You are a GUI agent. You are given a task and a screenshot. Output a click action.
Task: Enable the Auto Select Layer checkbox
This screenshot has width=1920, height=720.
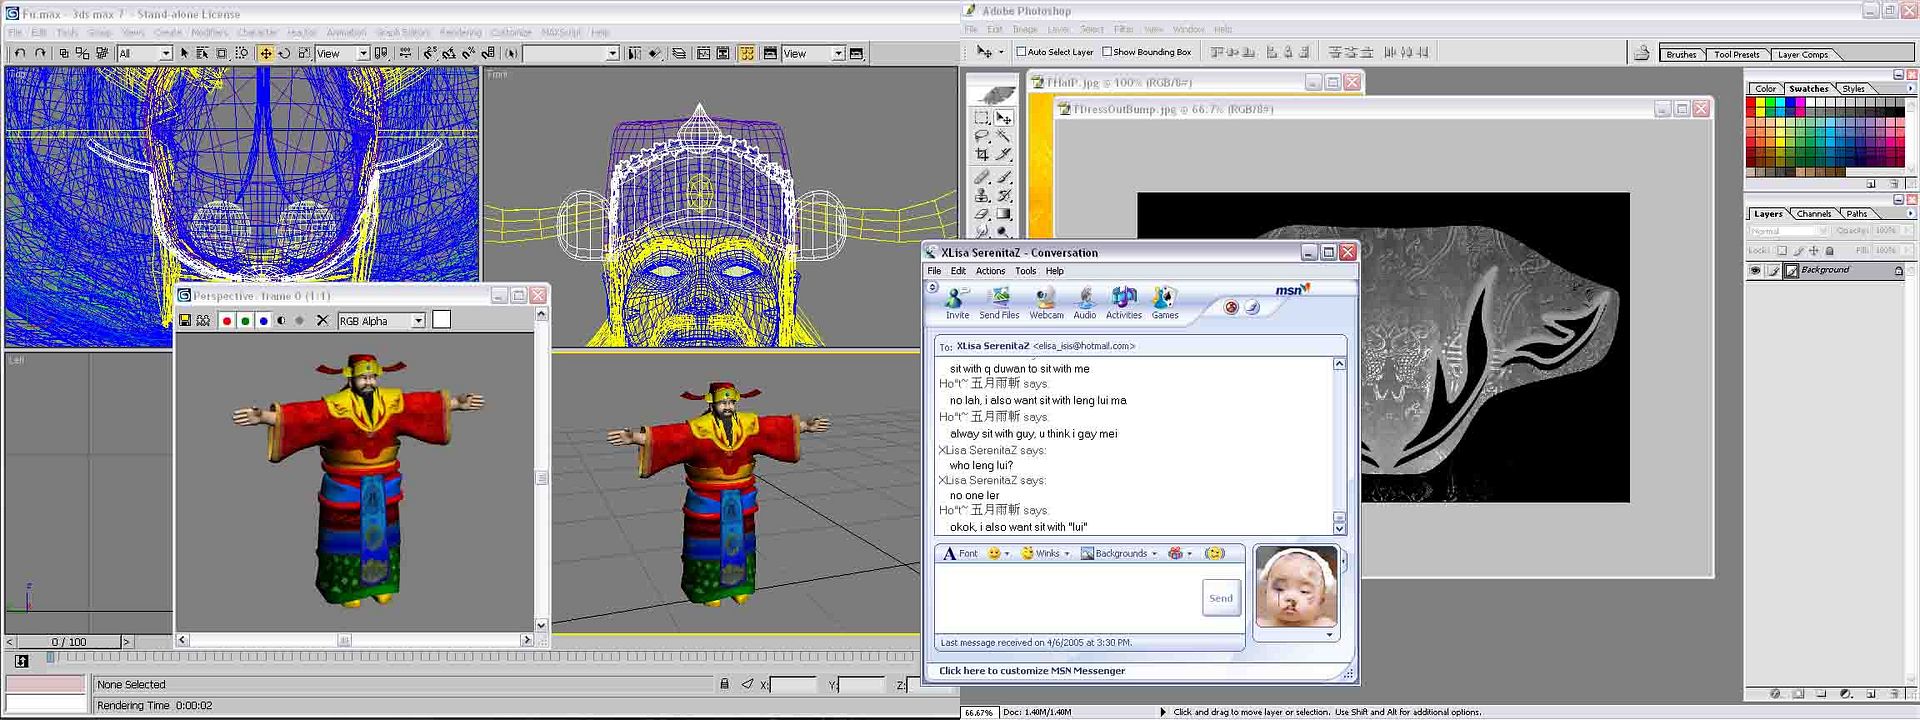click(1022, 52)
